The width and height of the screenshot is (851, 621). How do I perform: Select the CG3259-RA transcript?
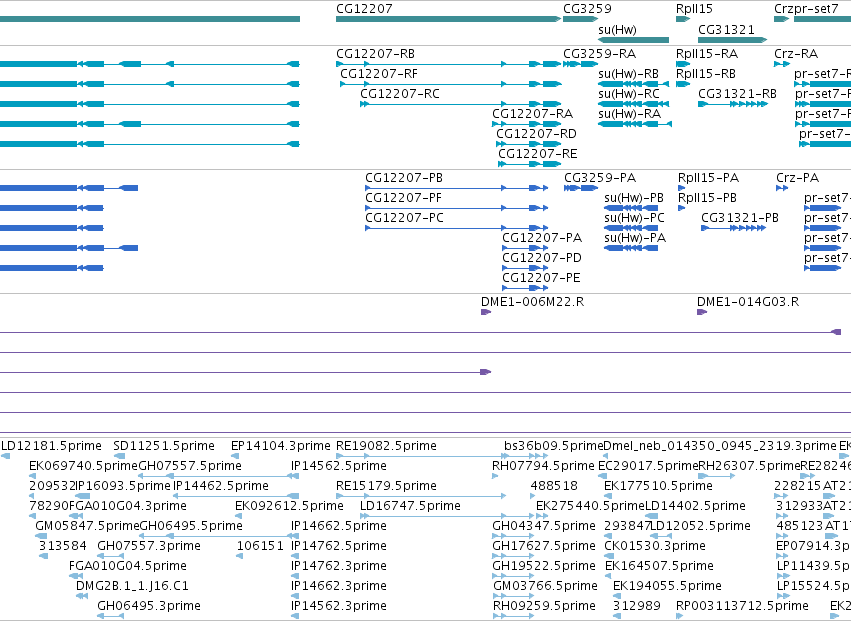tap(599, 54)
